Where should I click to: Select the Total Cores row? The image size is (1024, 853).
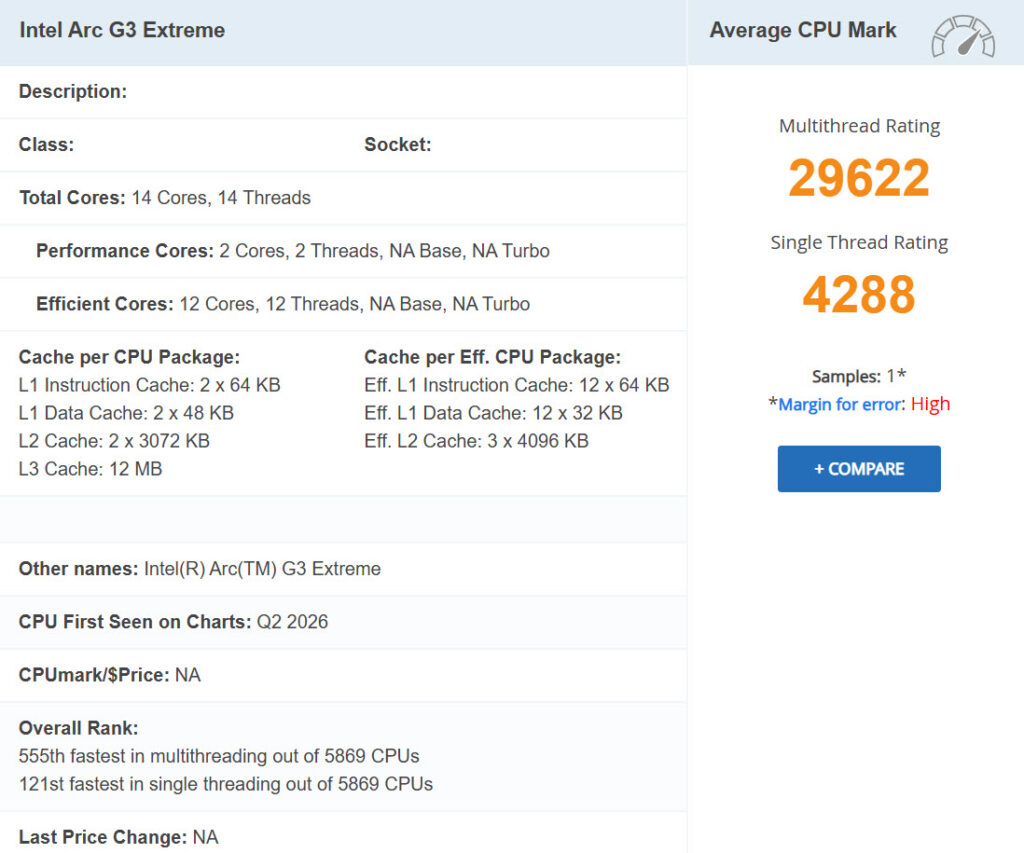pos(163,197)
